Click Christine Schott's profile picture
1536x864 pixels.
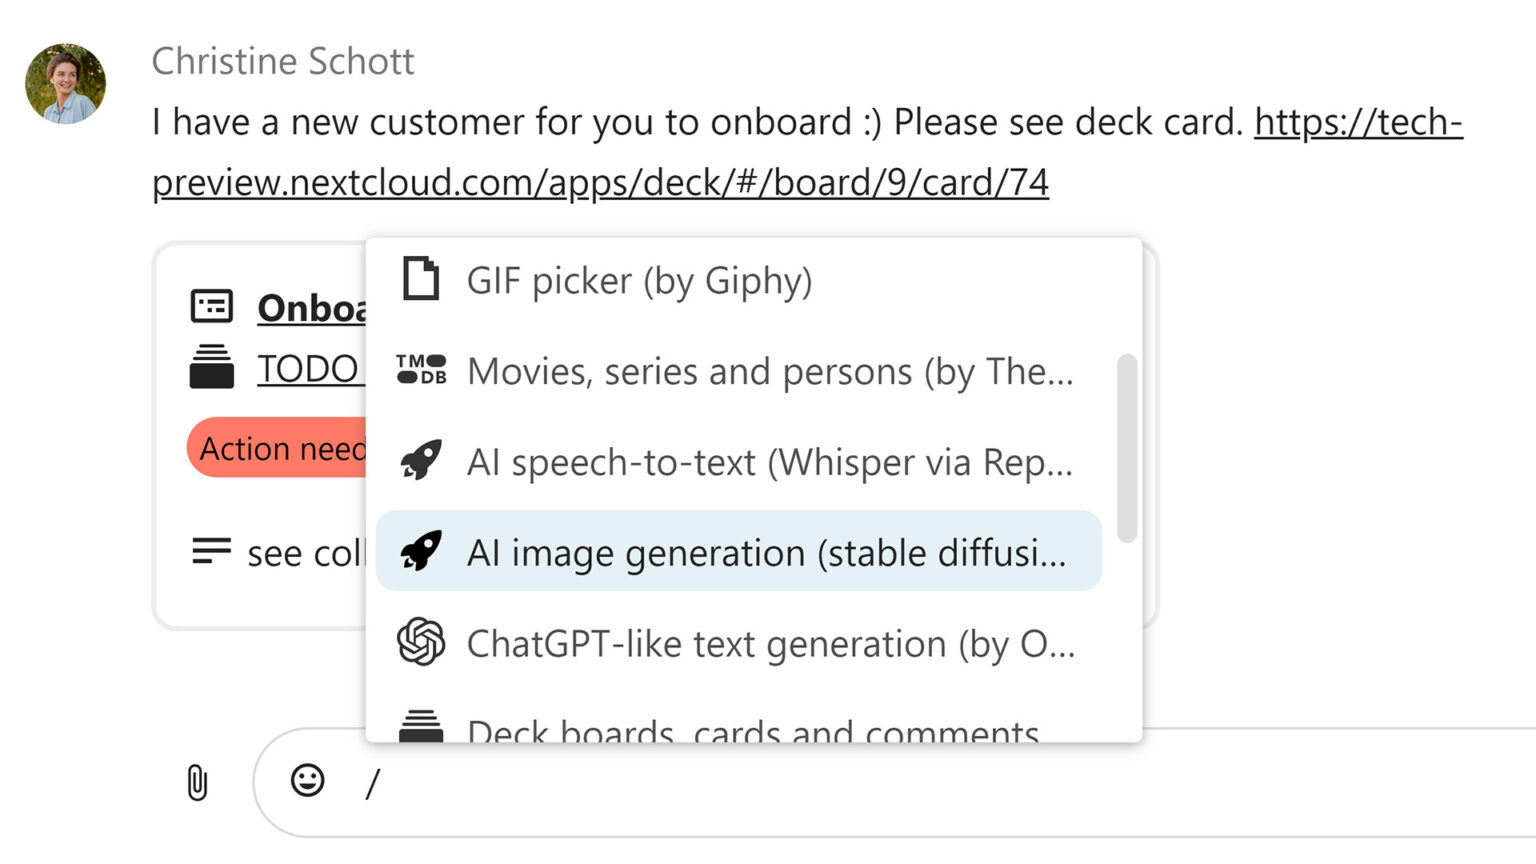[63, 83]
